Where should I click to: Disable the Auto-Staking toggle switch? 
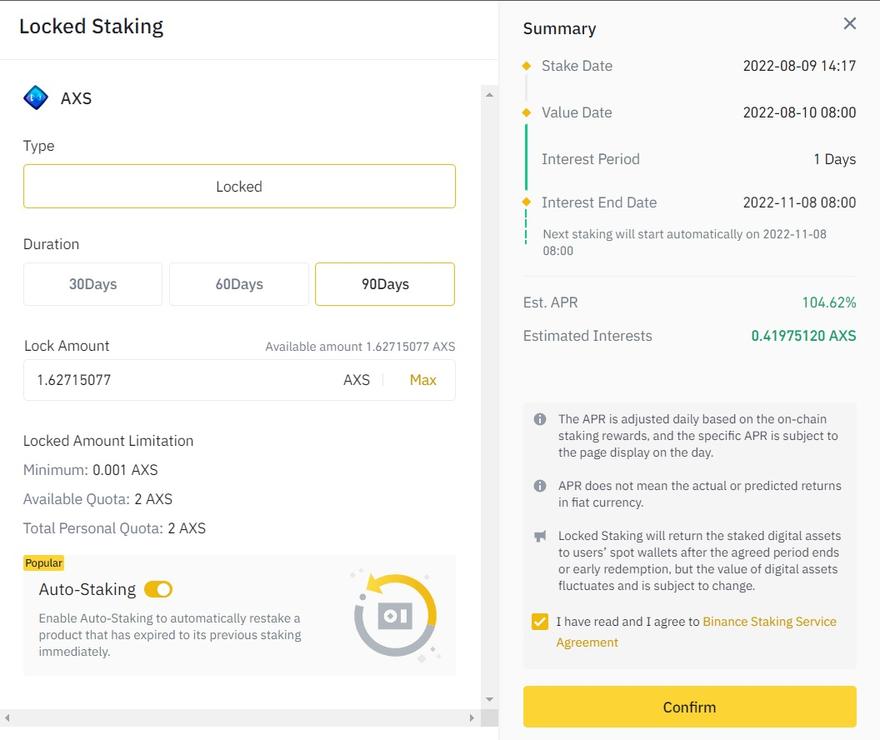(x=158, y=590)
